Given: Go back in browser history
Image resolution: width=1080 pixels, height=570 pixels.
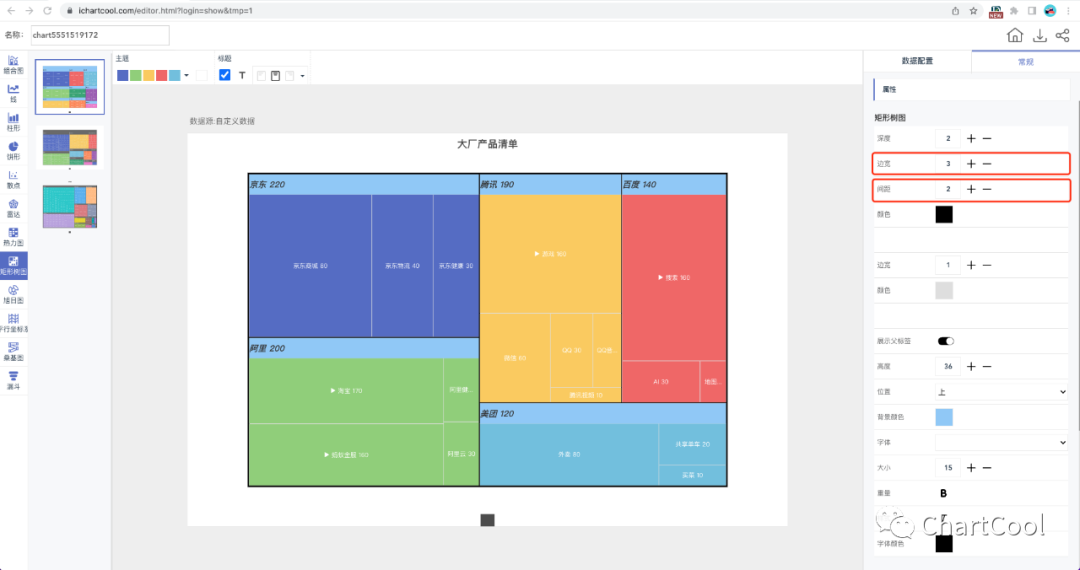Looking at the screenshot, I should (x=11, y=10).
